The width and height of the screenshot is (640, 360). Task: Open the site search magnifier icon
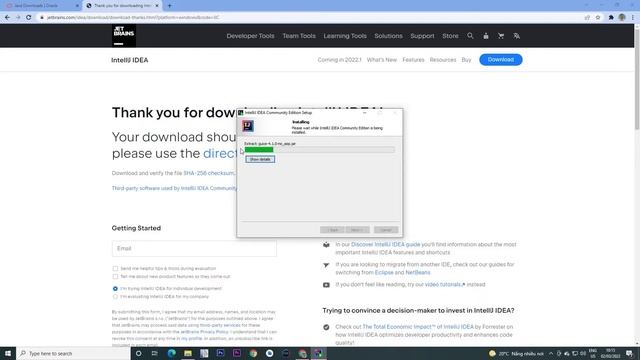coord(470,36)
